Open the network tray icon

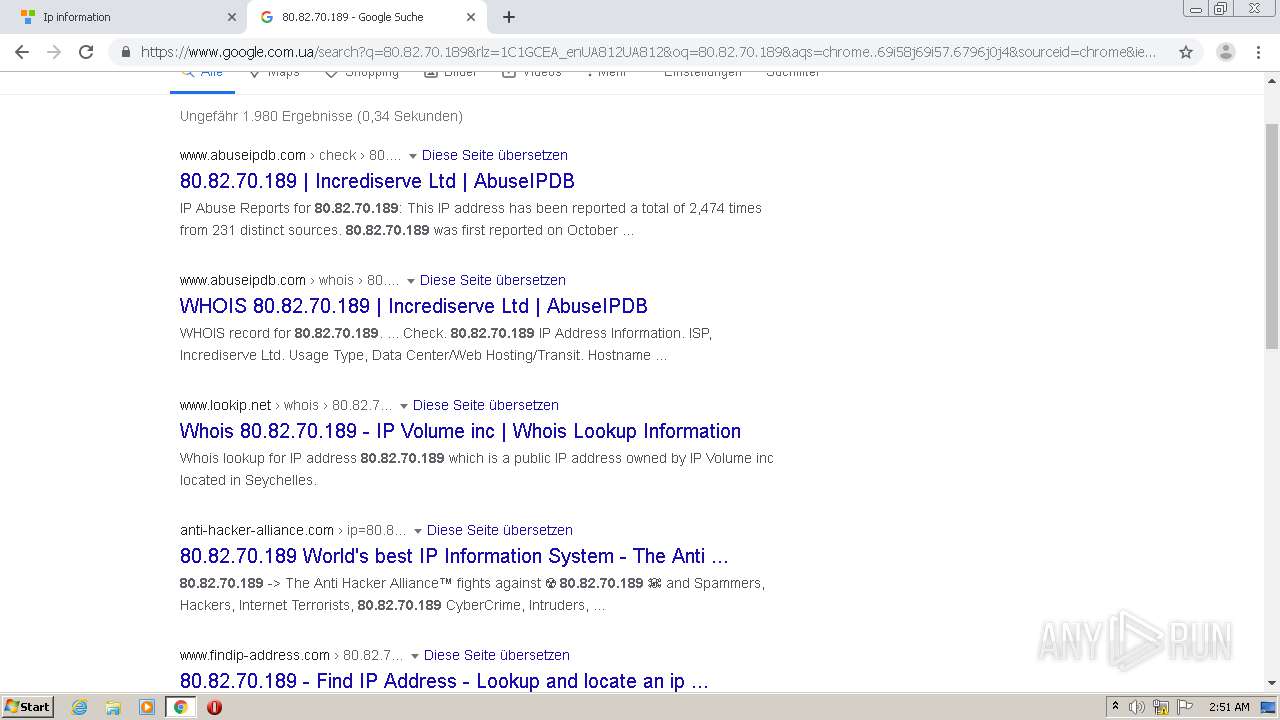(x=1161, y=707)
